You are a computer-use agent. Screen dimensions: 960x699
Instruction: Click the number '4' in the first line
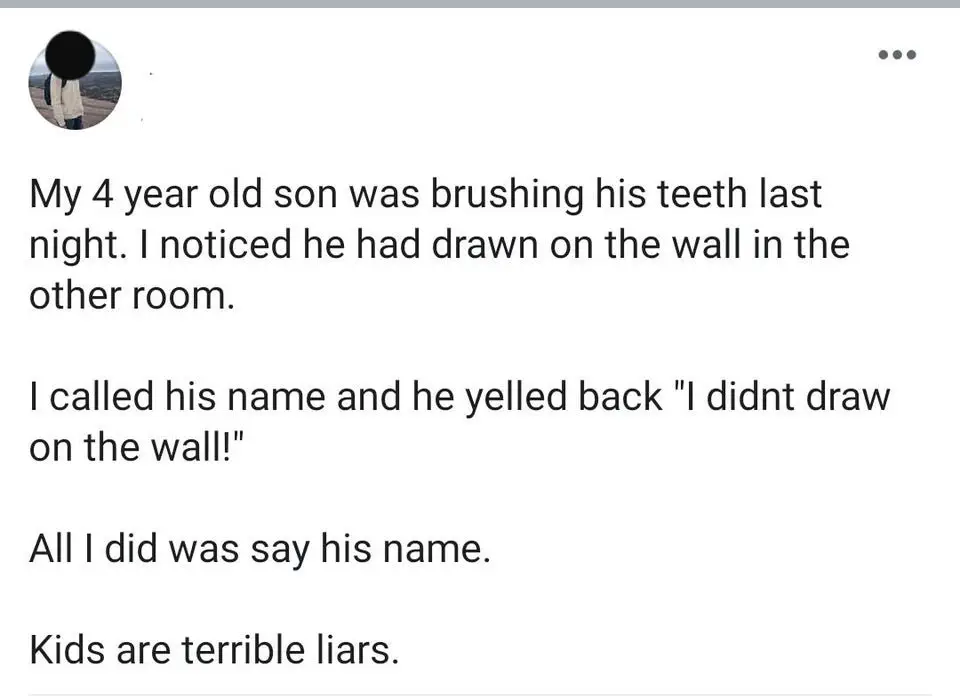pos(102,195)
